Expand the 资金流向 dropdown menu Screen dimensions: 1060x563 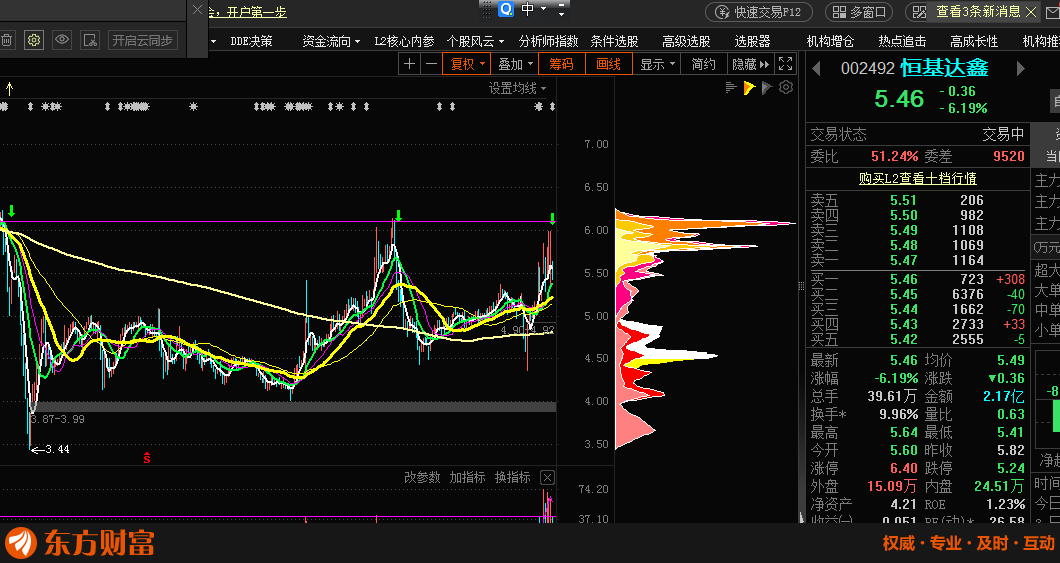click(x=331, y=41)
